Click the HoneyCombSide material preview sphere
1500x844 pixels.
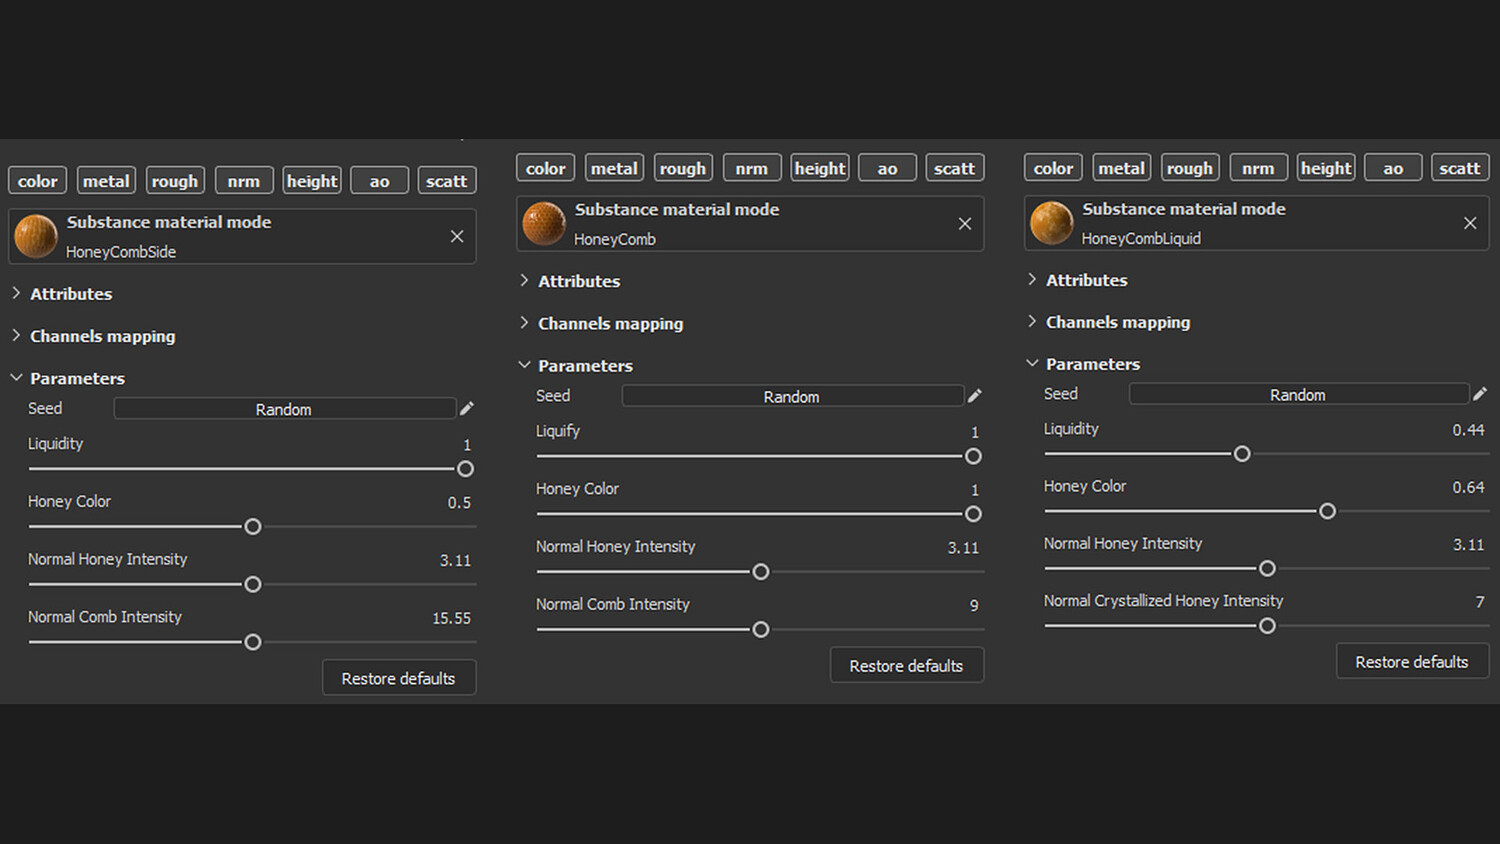[x=36, y=236]
